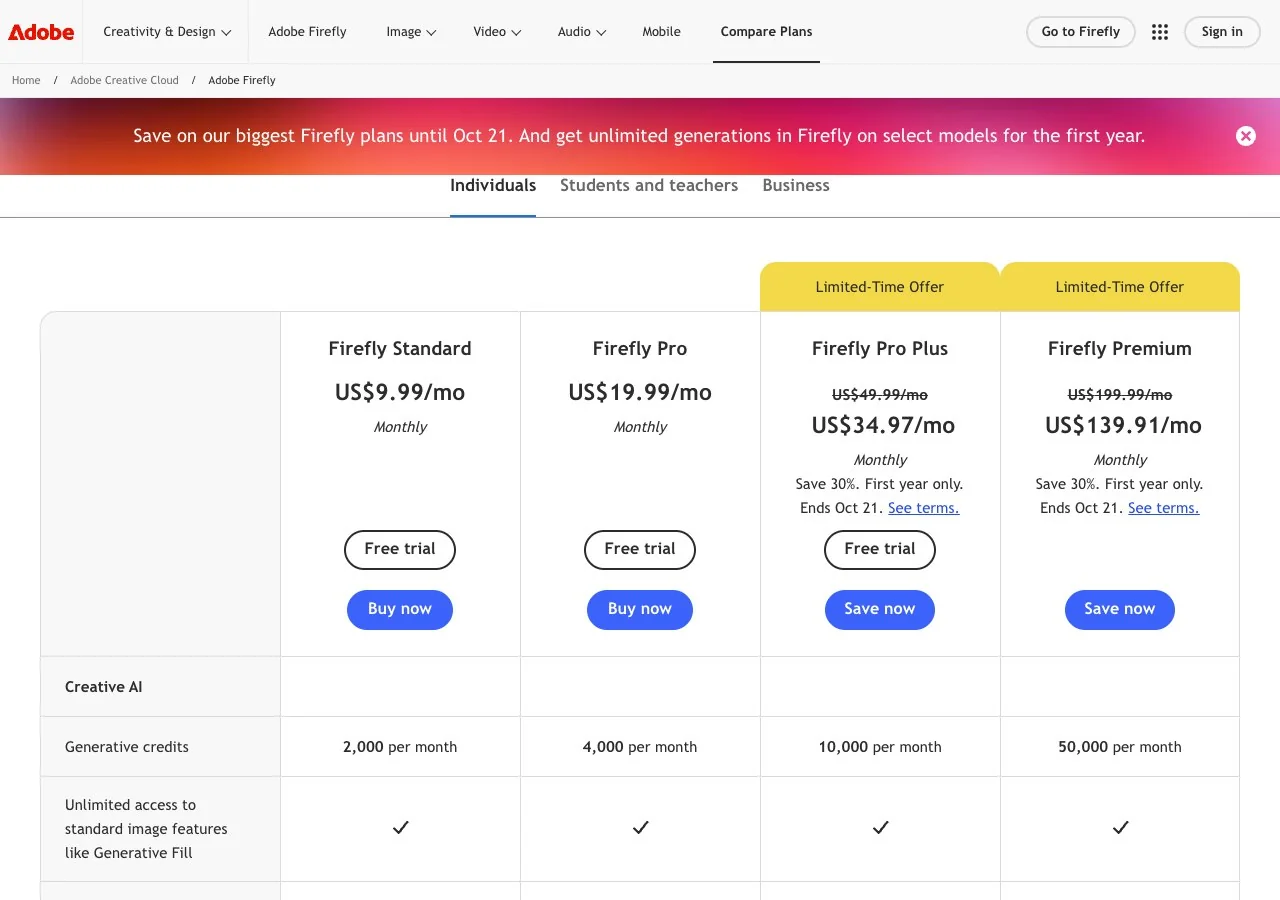Click checkmark in Firefly Premium column
The image size is (1280, 900).
(1120, 828)
